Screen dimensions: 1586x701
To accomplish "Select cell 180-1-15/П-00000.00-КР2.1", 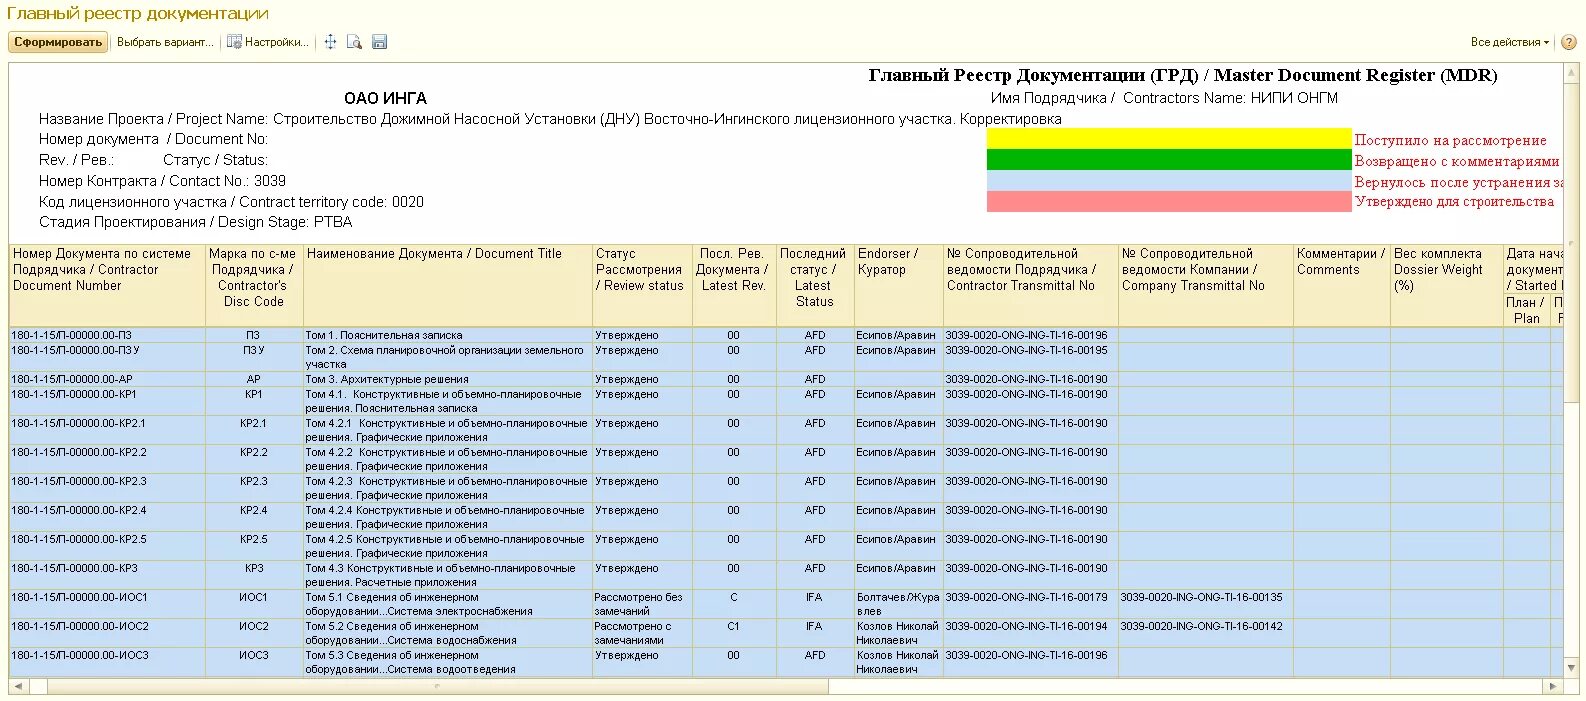I will 107,430.
